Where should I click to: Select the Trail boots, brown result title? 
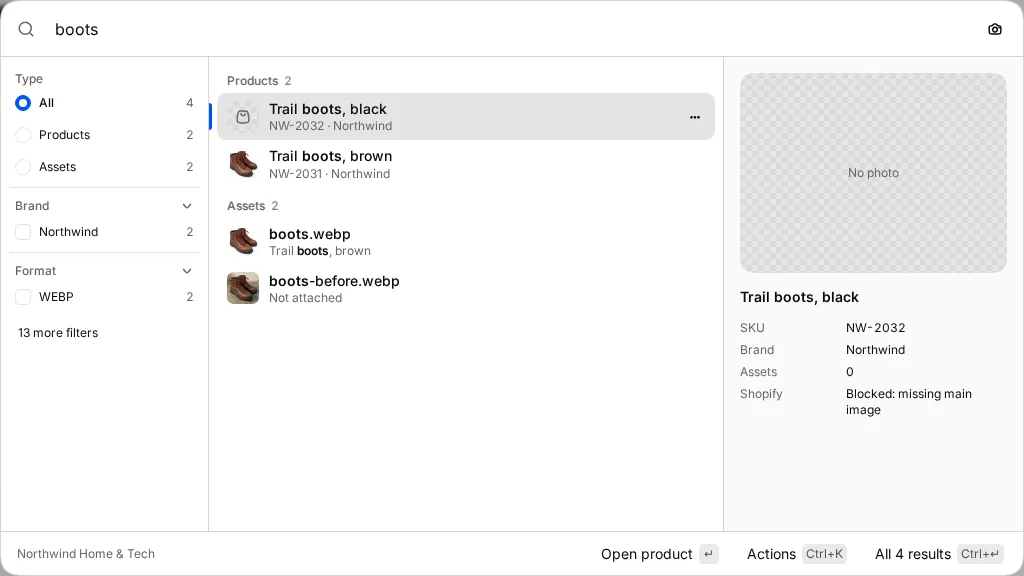(x=330, y=156)
